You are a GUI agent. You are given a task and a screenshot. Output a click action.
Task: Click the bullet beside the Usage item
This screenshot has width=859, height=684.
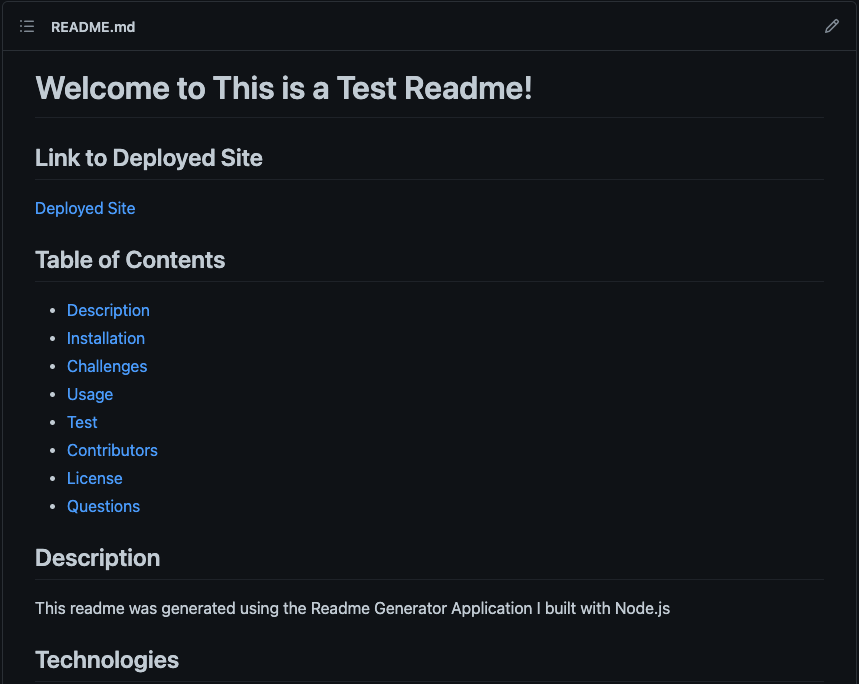[x=52, y=394]
